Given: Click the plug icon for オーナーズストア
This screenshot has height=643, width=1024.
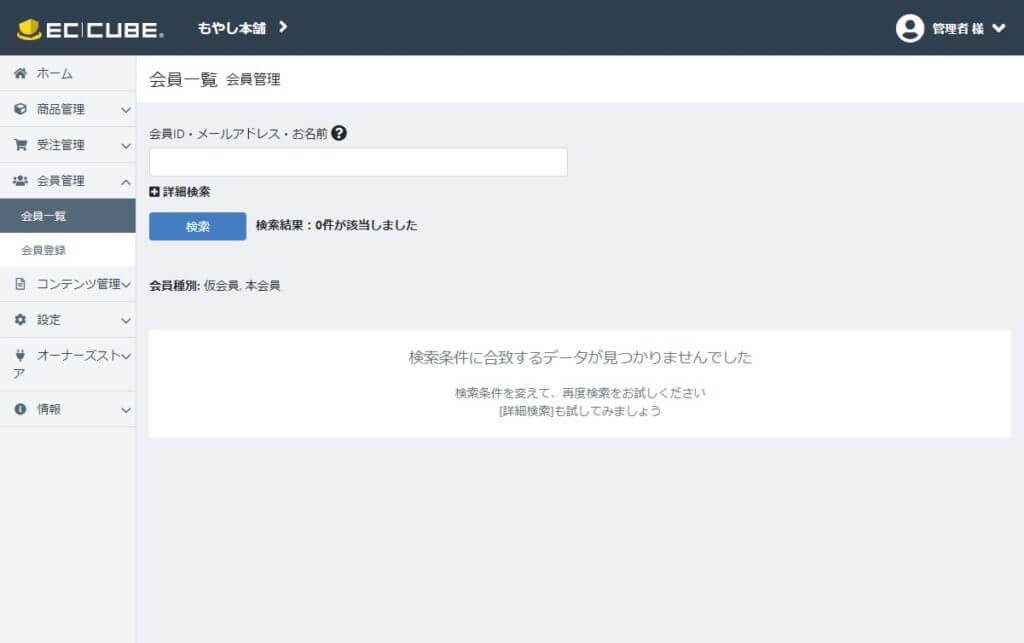Looking at the screenshot, I should click(x=20, y=356).
